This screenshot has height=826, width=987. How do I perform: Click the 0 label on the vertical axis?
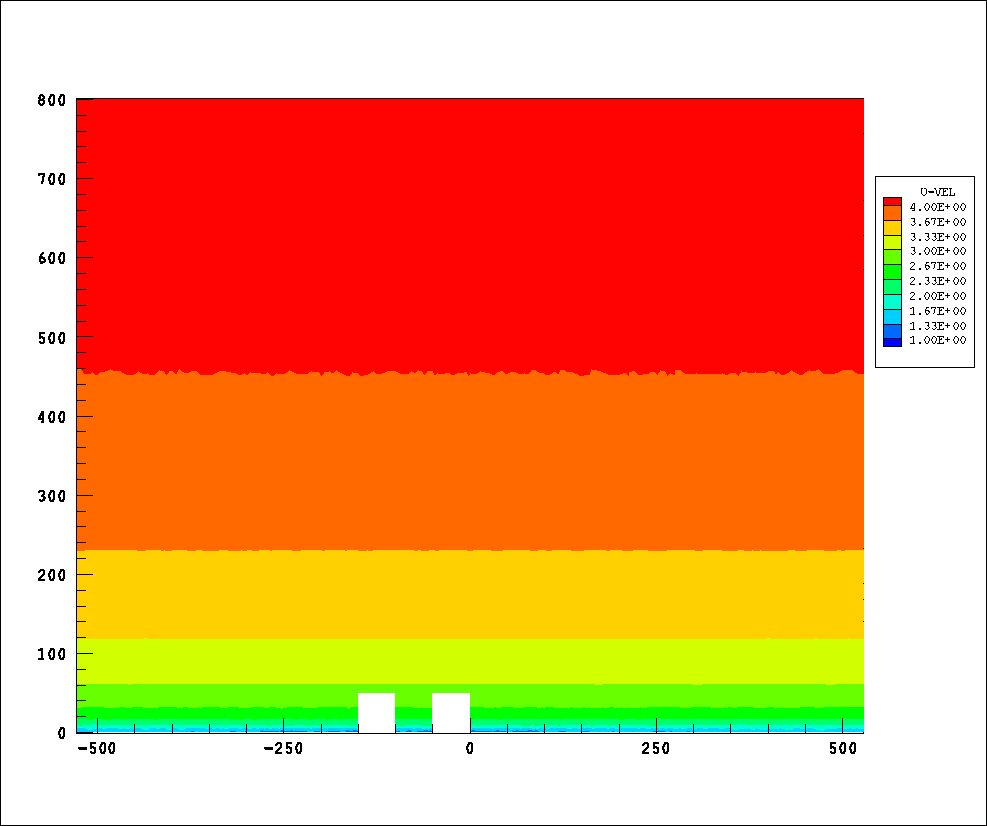pos(61,733)
